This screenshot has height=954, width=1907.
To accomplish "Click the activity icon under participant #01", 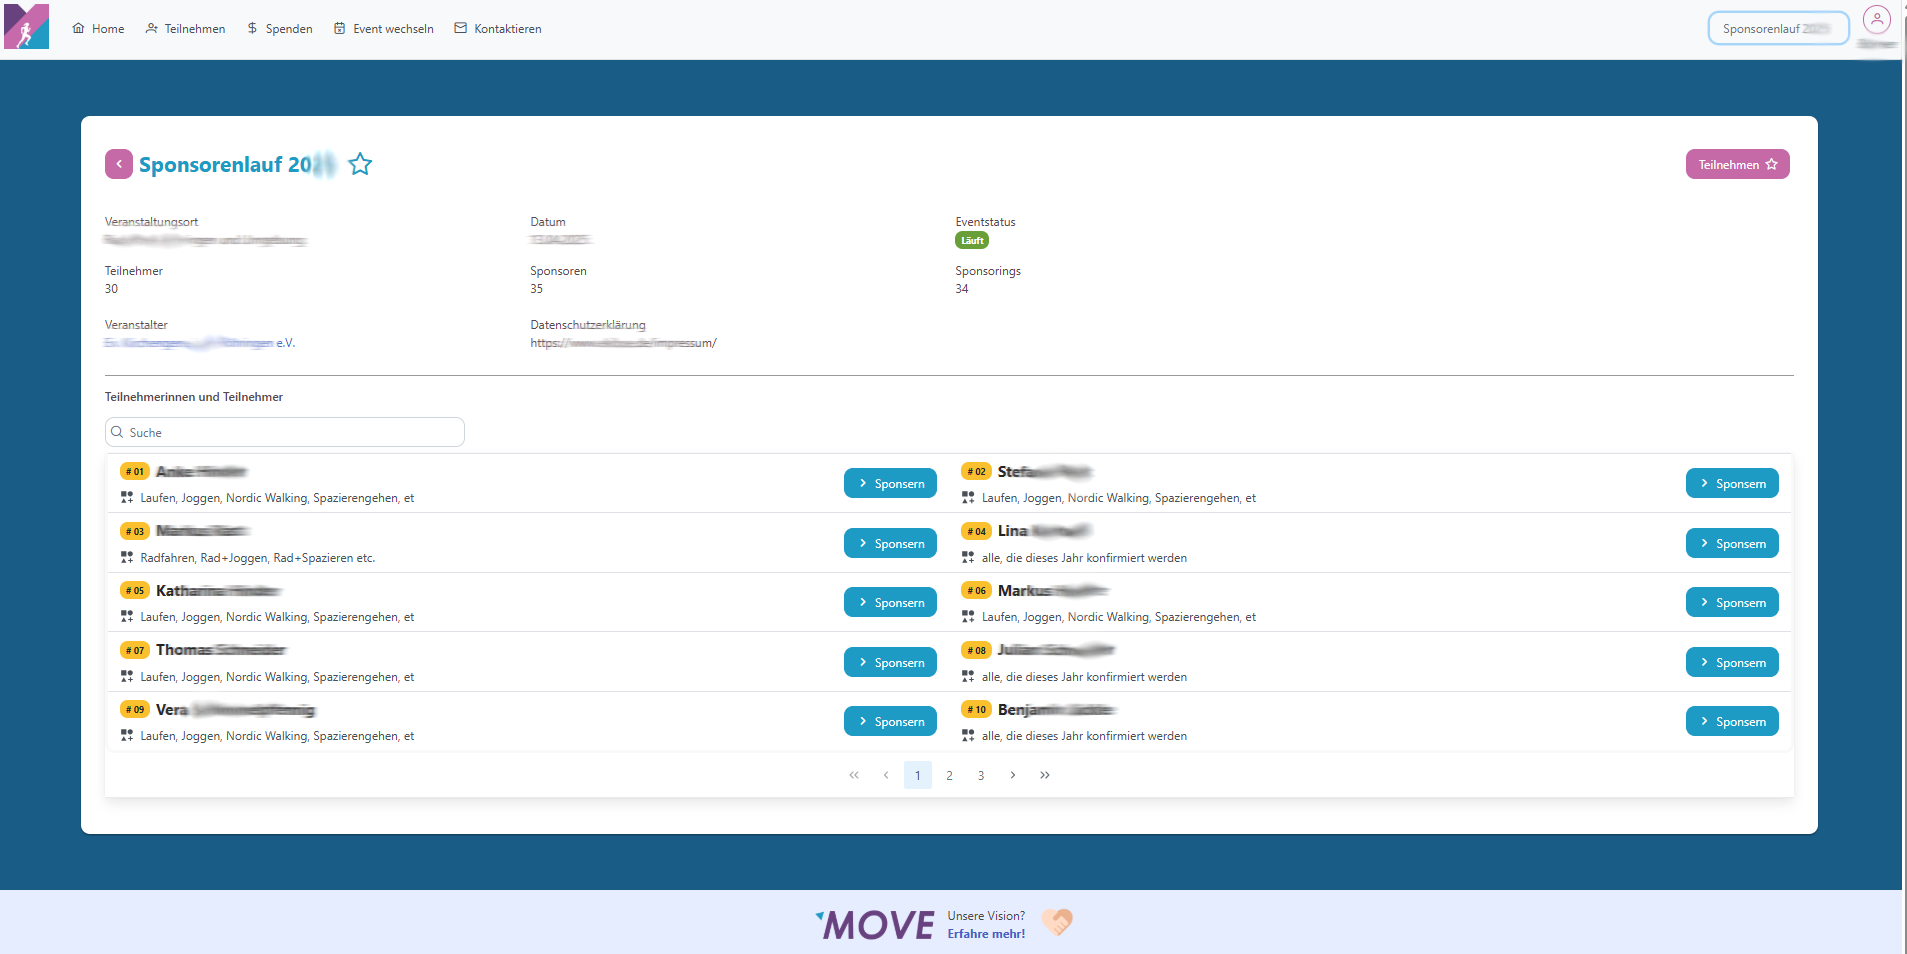I will pyautogui.click(x=127, y=497).
